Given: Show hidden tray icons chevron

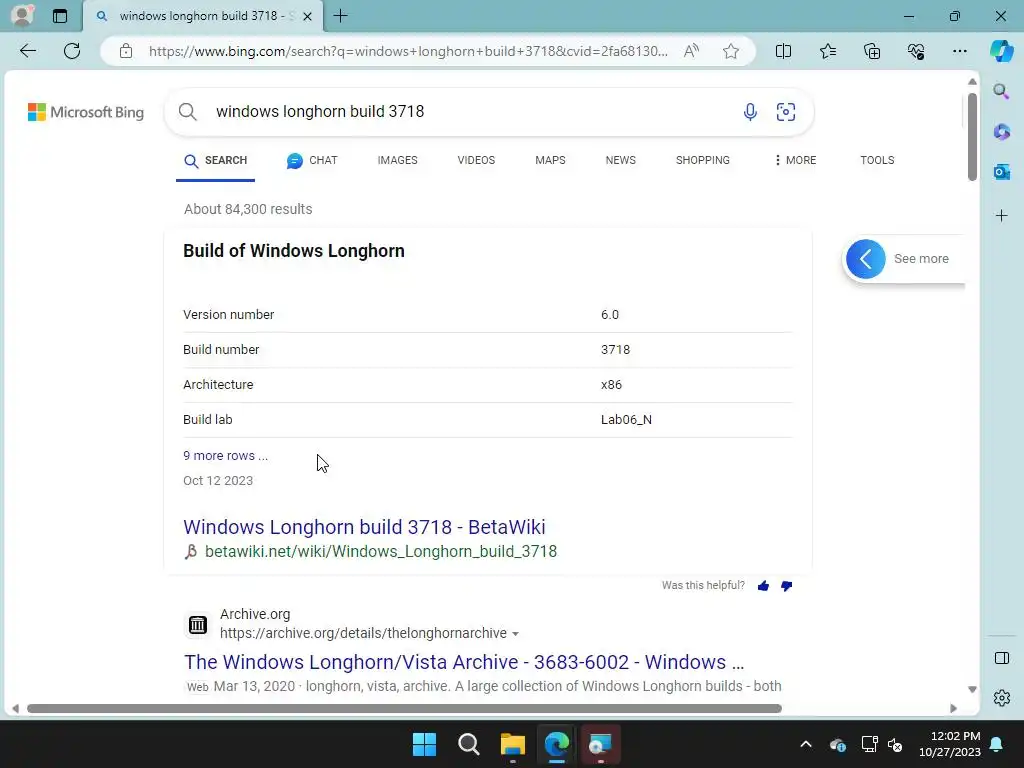Looking at the screenshot, I should click(806, 744).
